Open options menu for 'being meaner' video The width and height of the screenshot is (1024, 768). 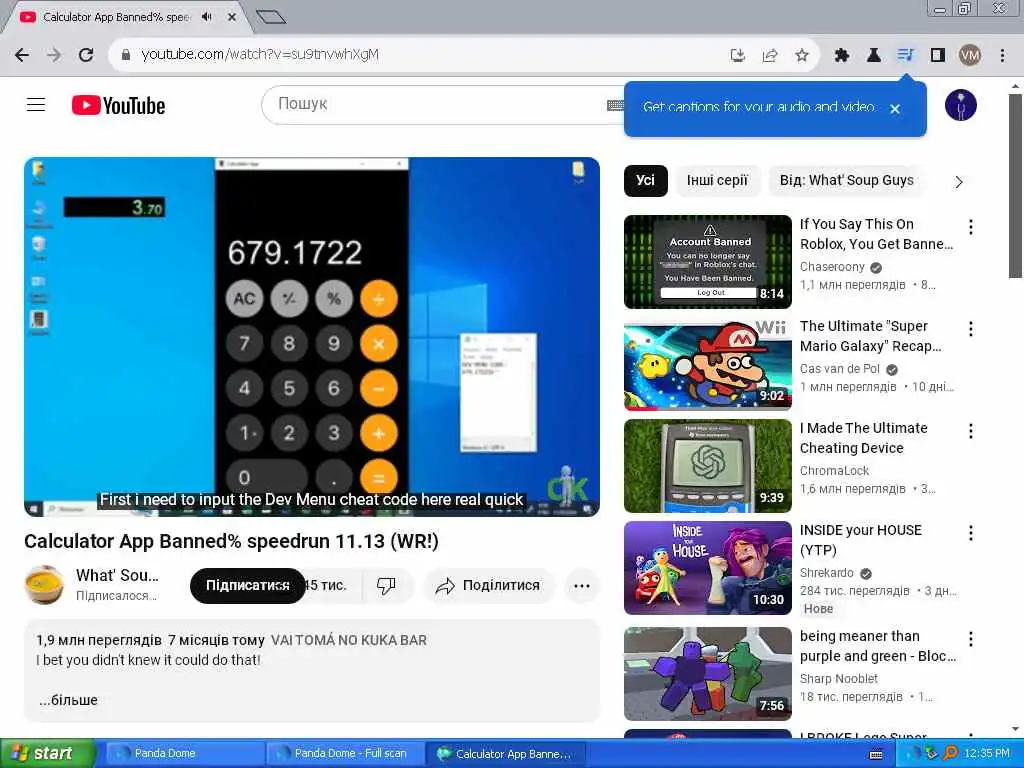pos(971,639)
